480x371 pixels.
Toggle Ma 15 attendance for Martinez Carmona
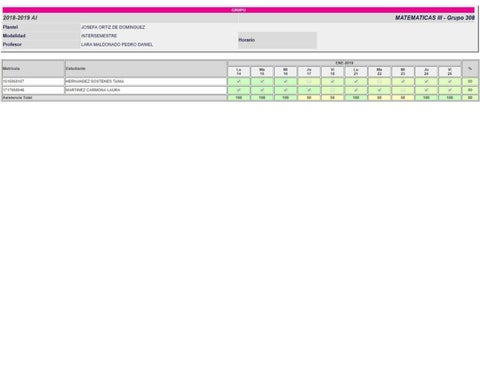(x=262, y=90)
